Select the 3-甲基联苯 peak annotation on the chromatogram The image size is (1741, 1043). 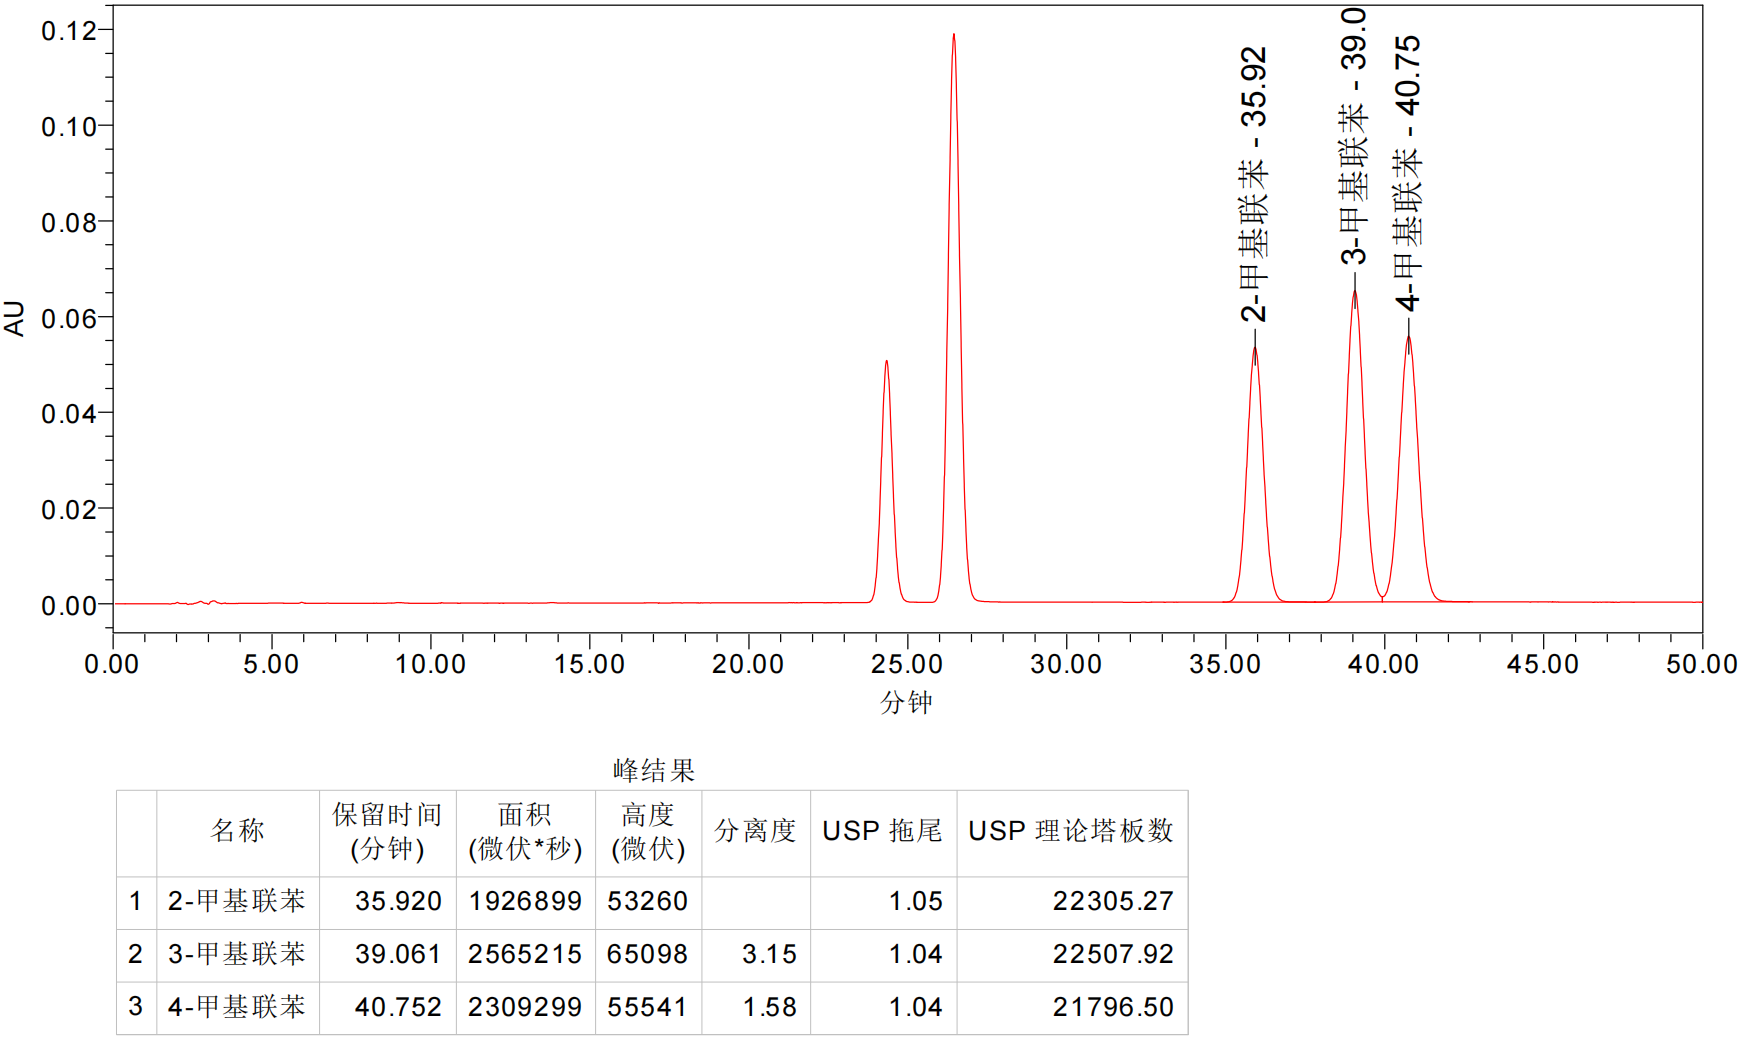(x=1353, y=137)
